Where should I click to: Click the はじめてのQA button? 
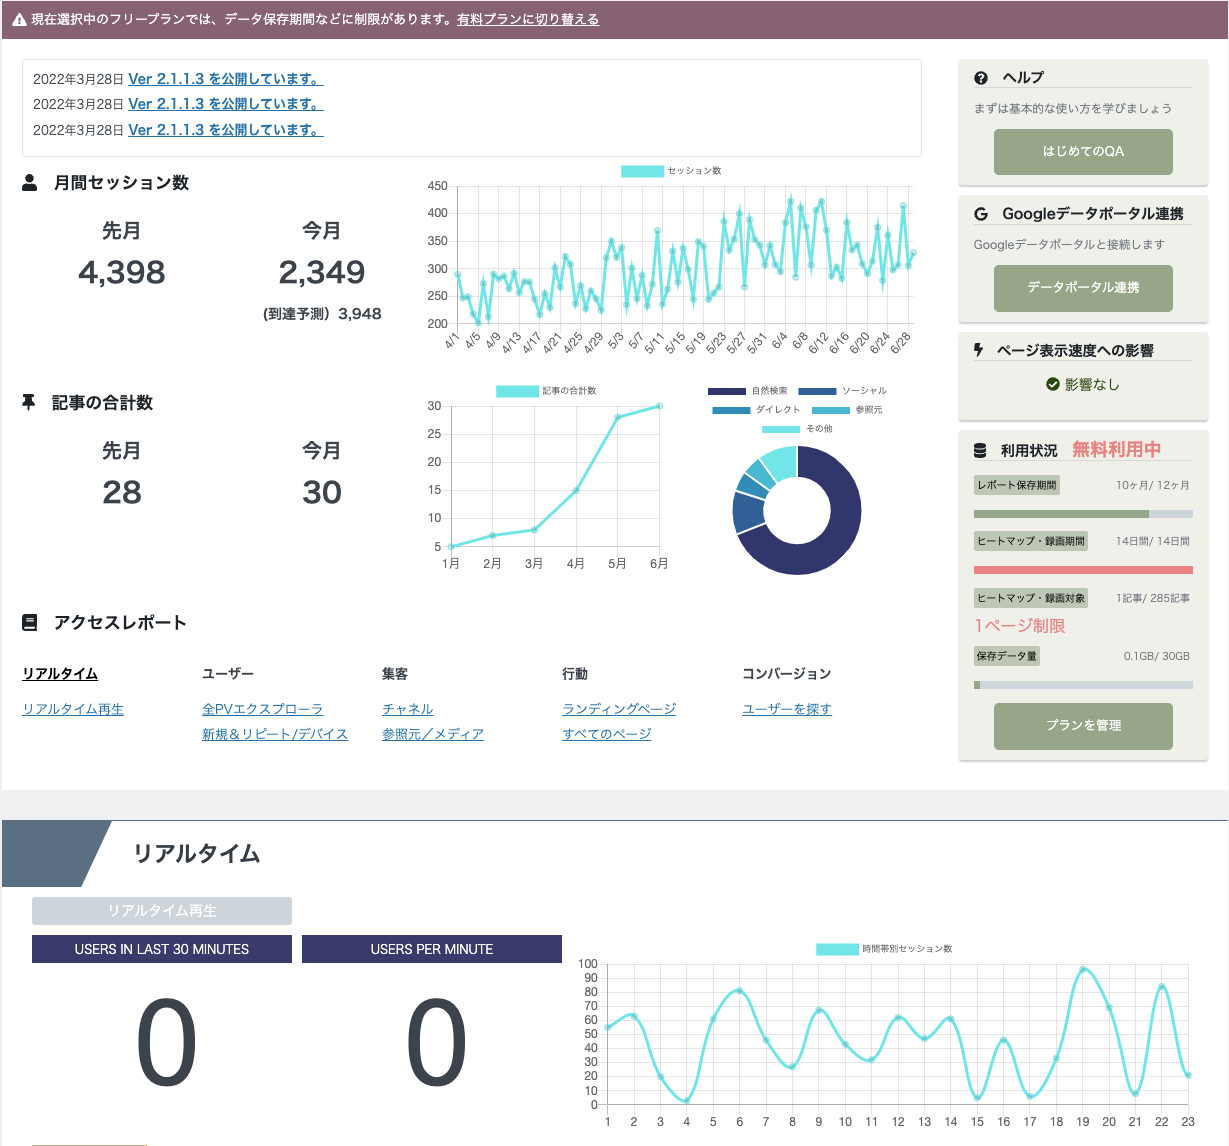tap(1083, 151)
